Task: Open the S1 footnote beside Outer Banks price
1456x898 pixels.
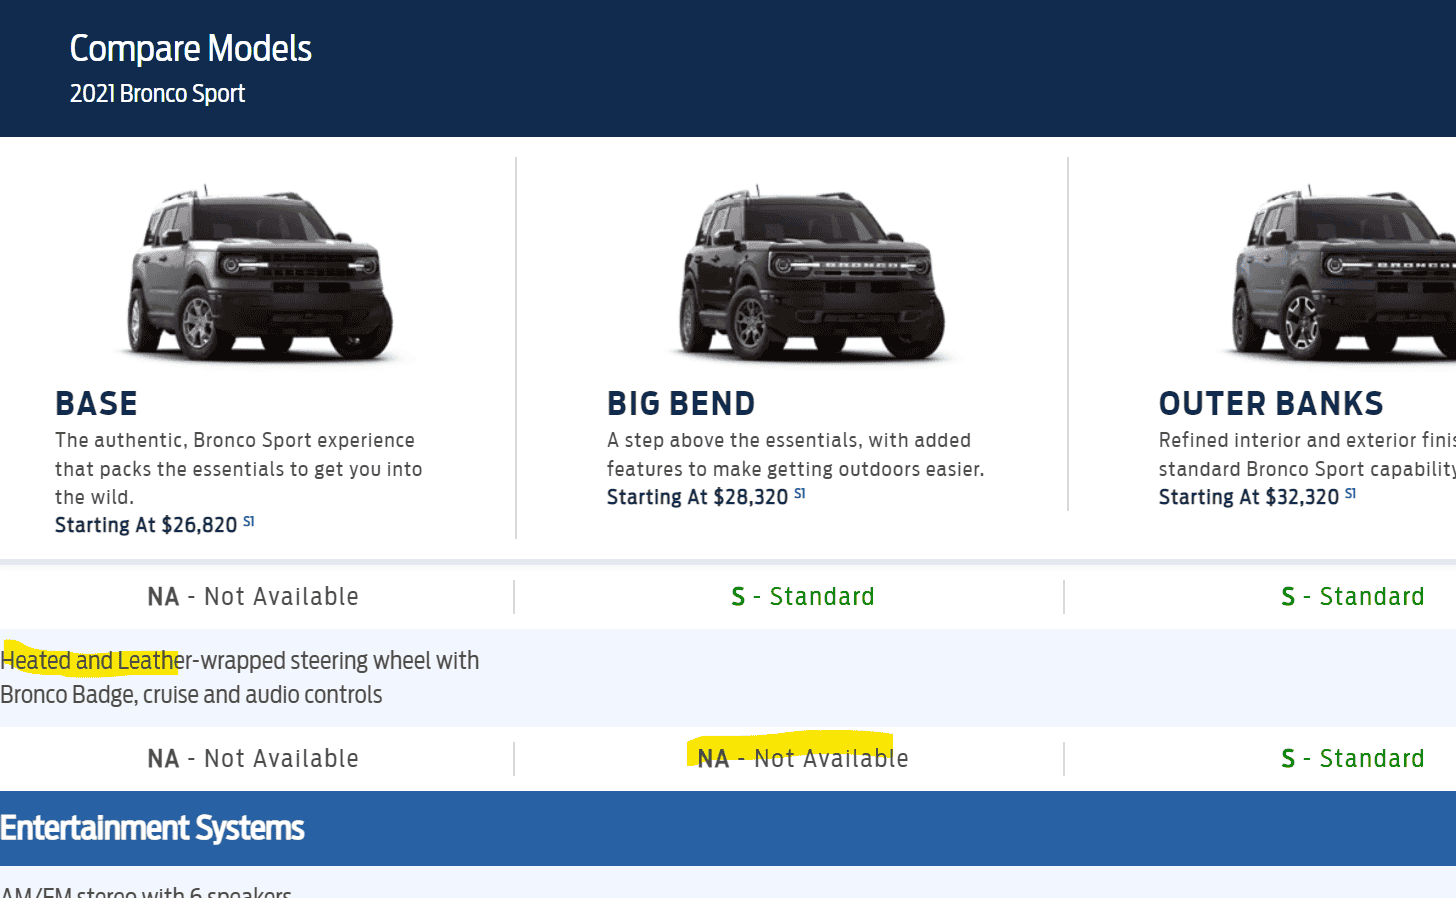Action: [x=1351, y=493]
